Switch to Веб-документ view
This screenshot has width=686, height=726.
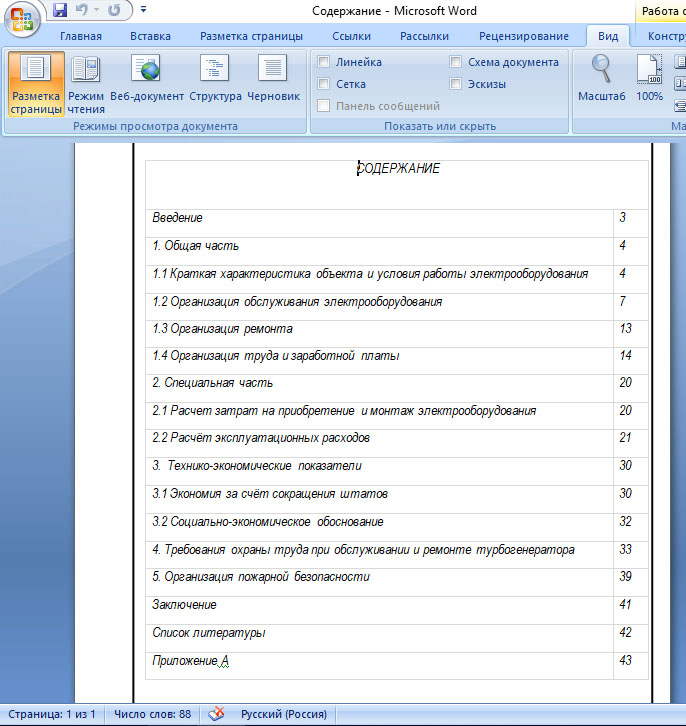[147, 83]
